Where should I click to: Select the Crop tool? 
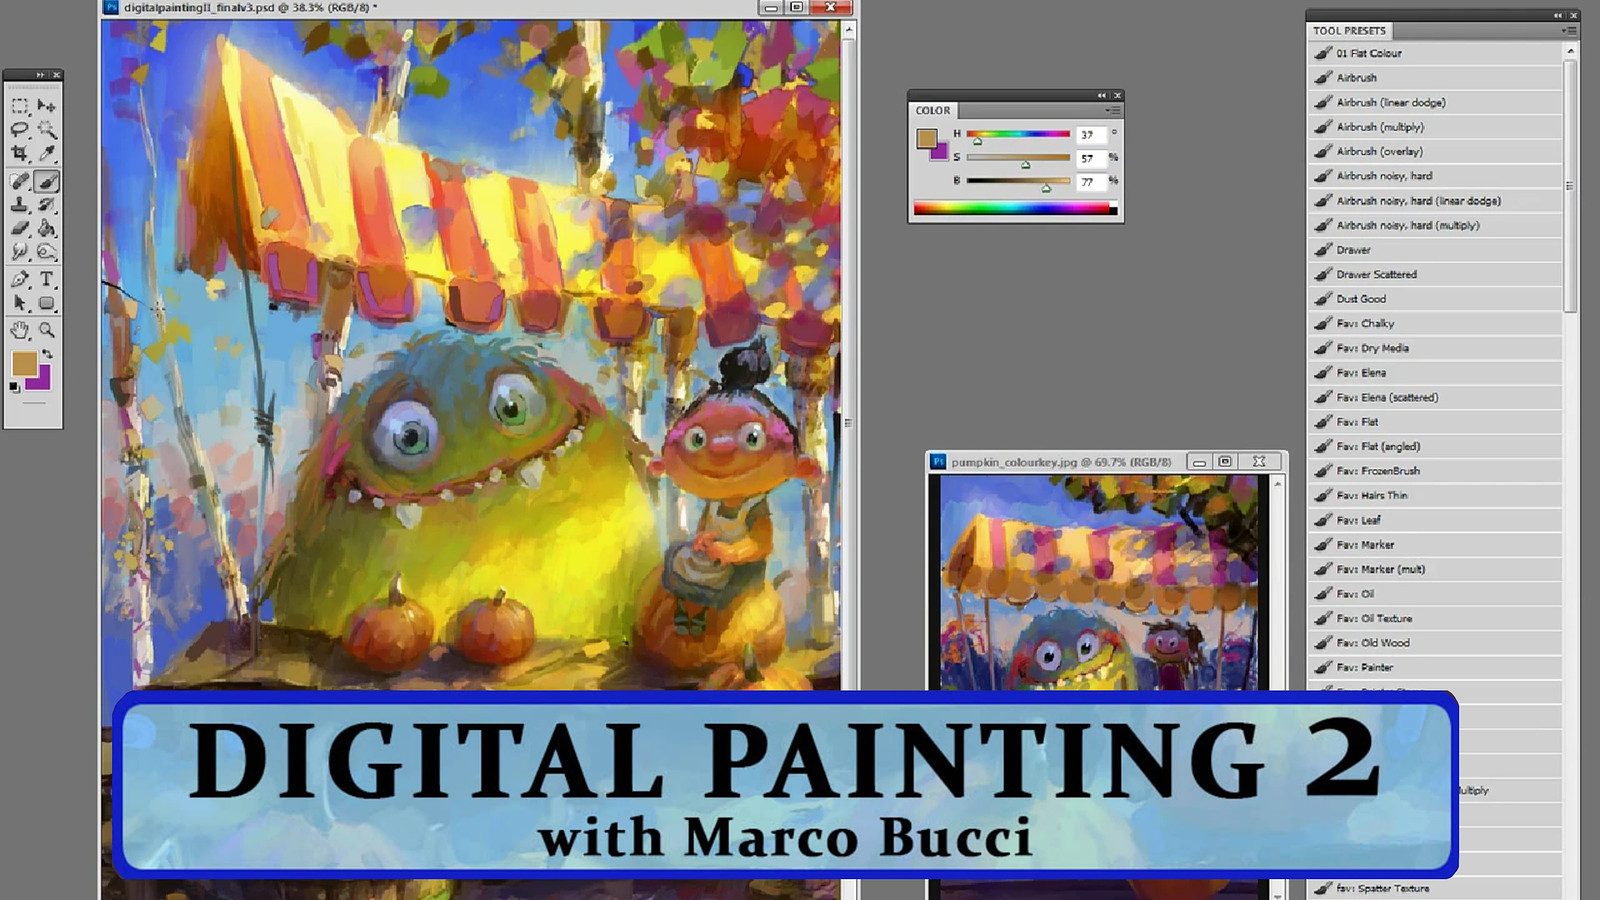[x=21, y=152]
